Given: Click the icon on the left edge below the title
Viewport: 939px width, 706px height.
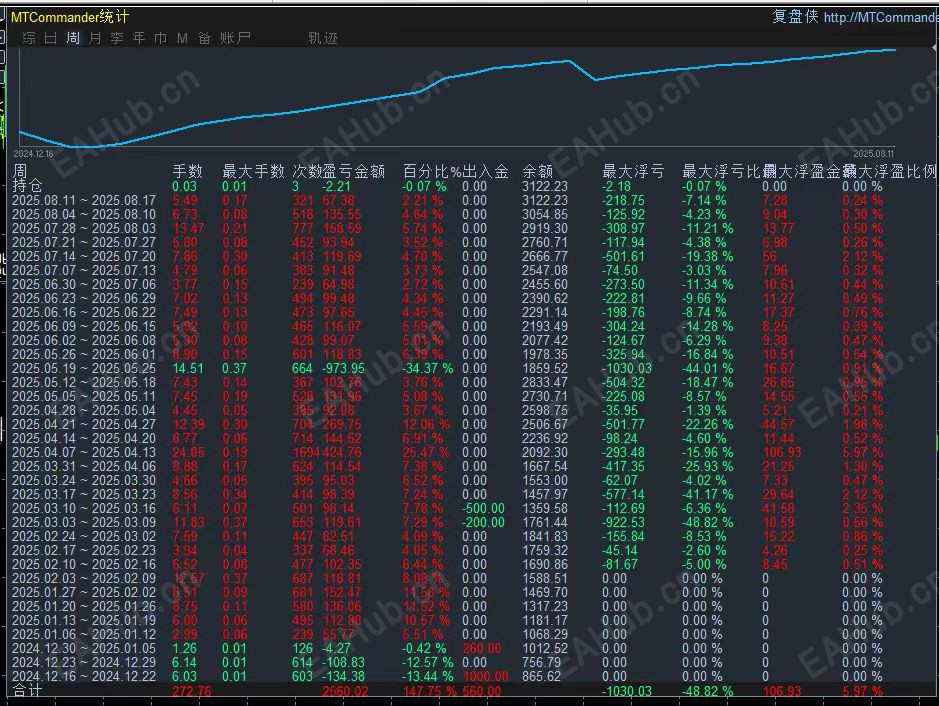Looking at the screenshot, I should 4,36.
